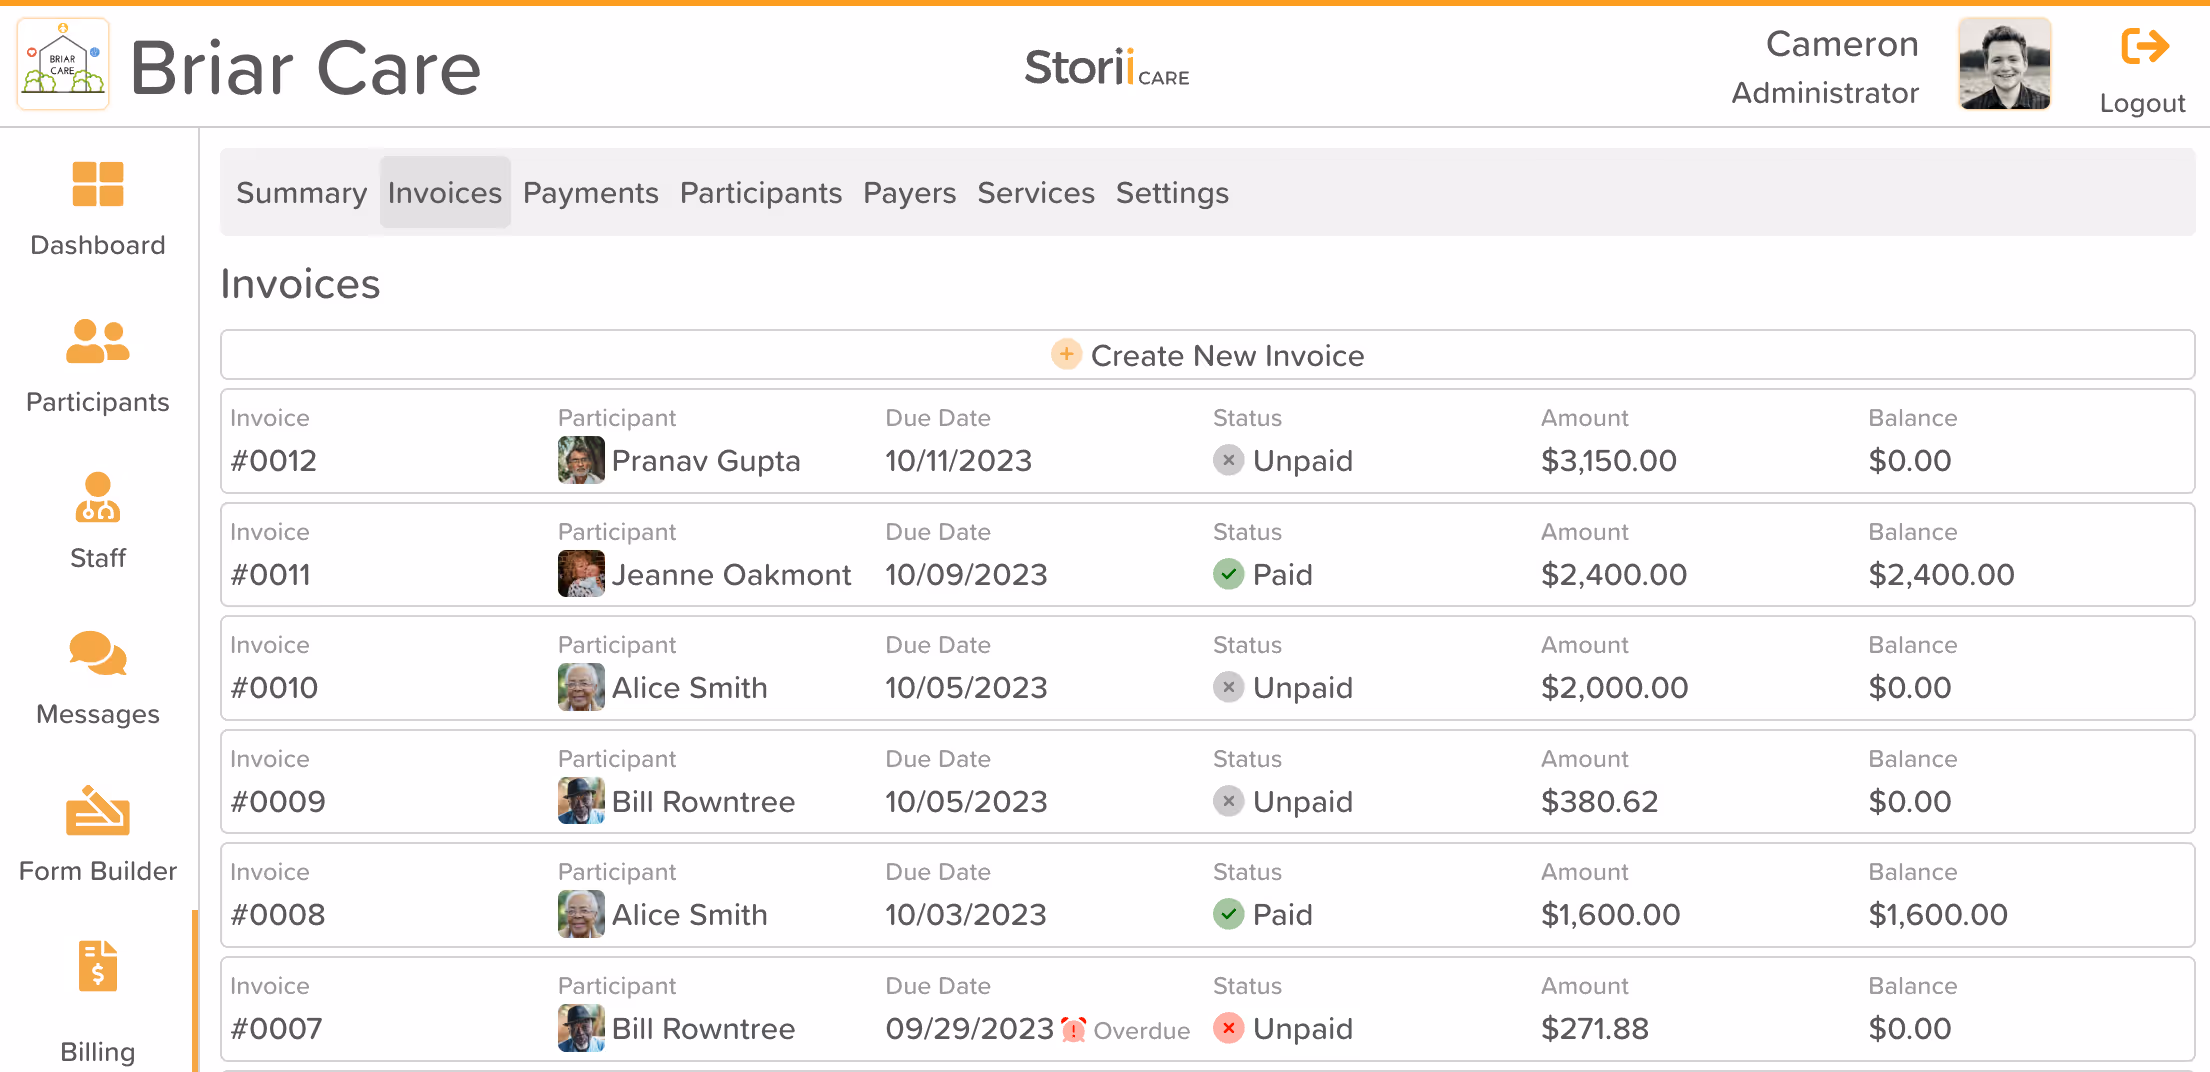Click the due date 10/03/2023
The width and height of the screenshot is (2210, 1072).
(966, 914)
